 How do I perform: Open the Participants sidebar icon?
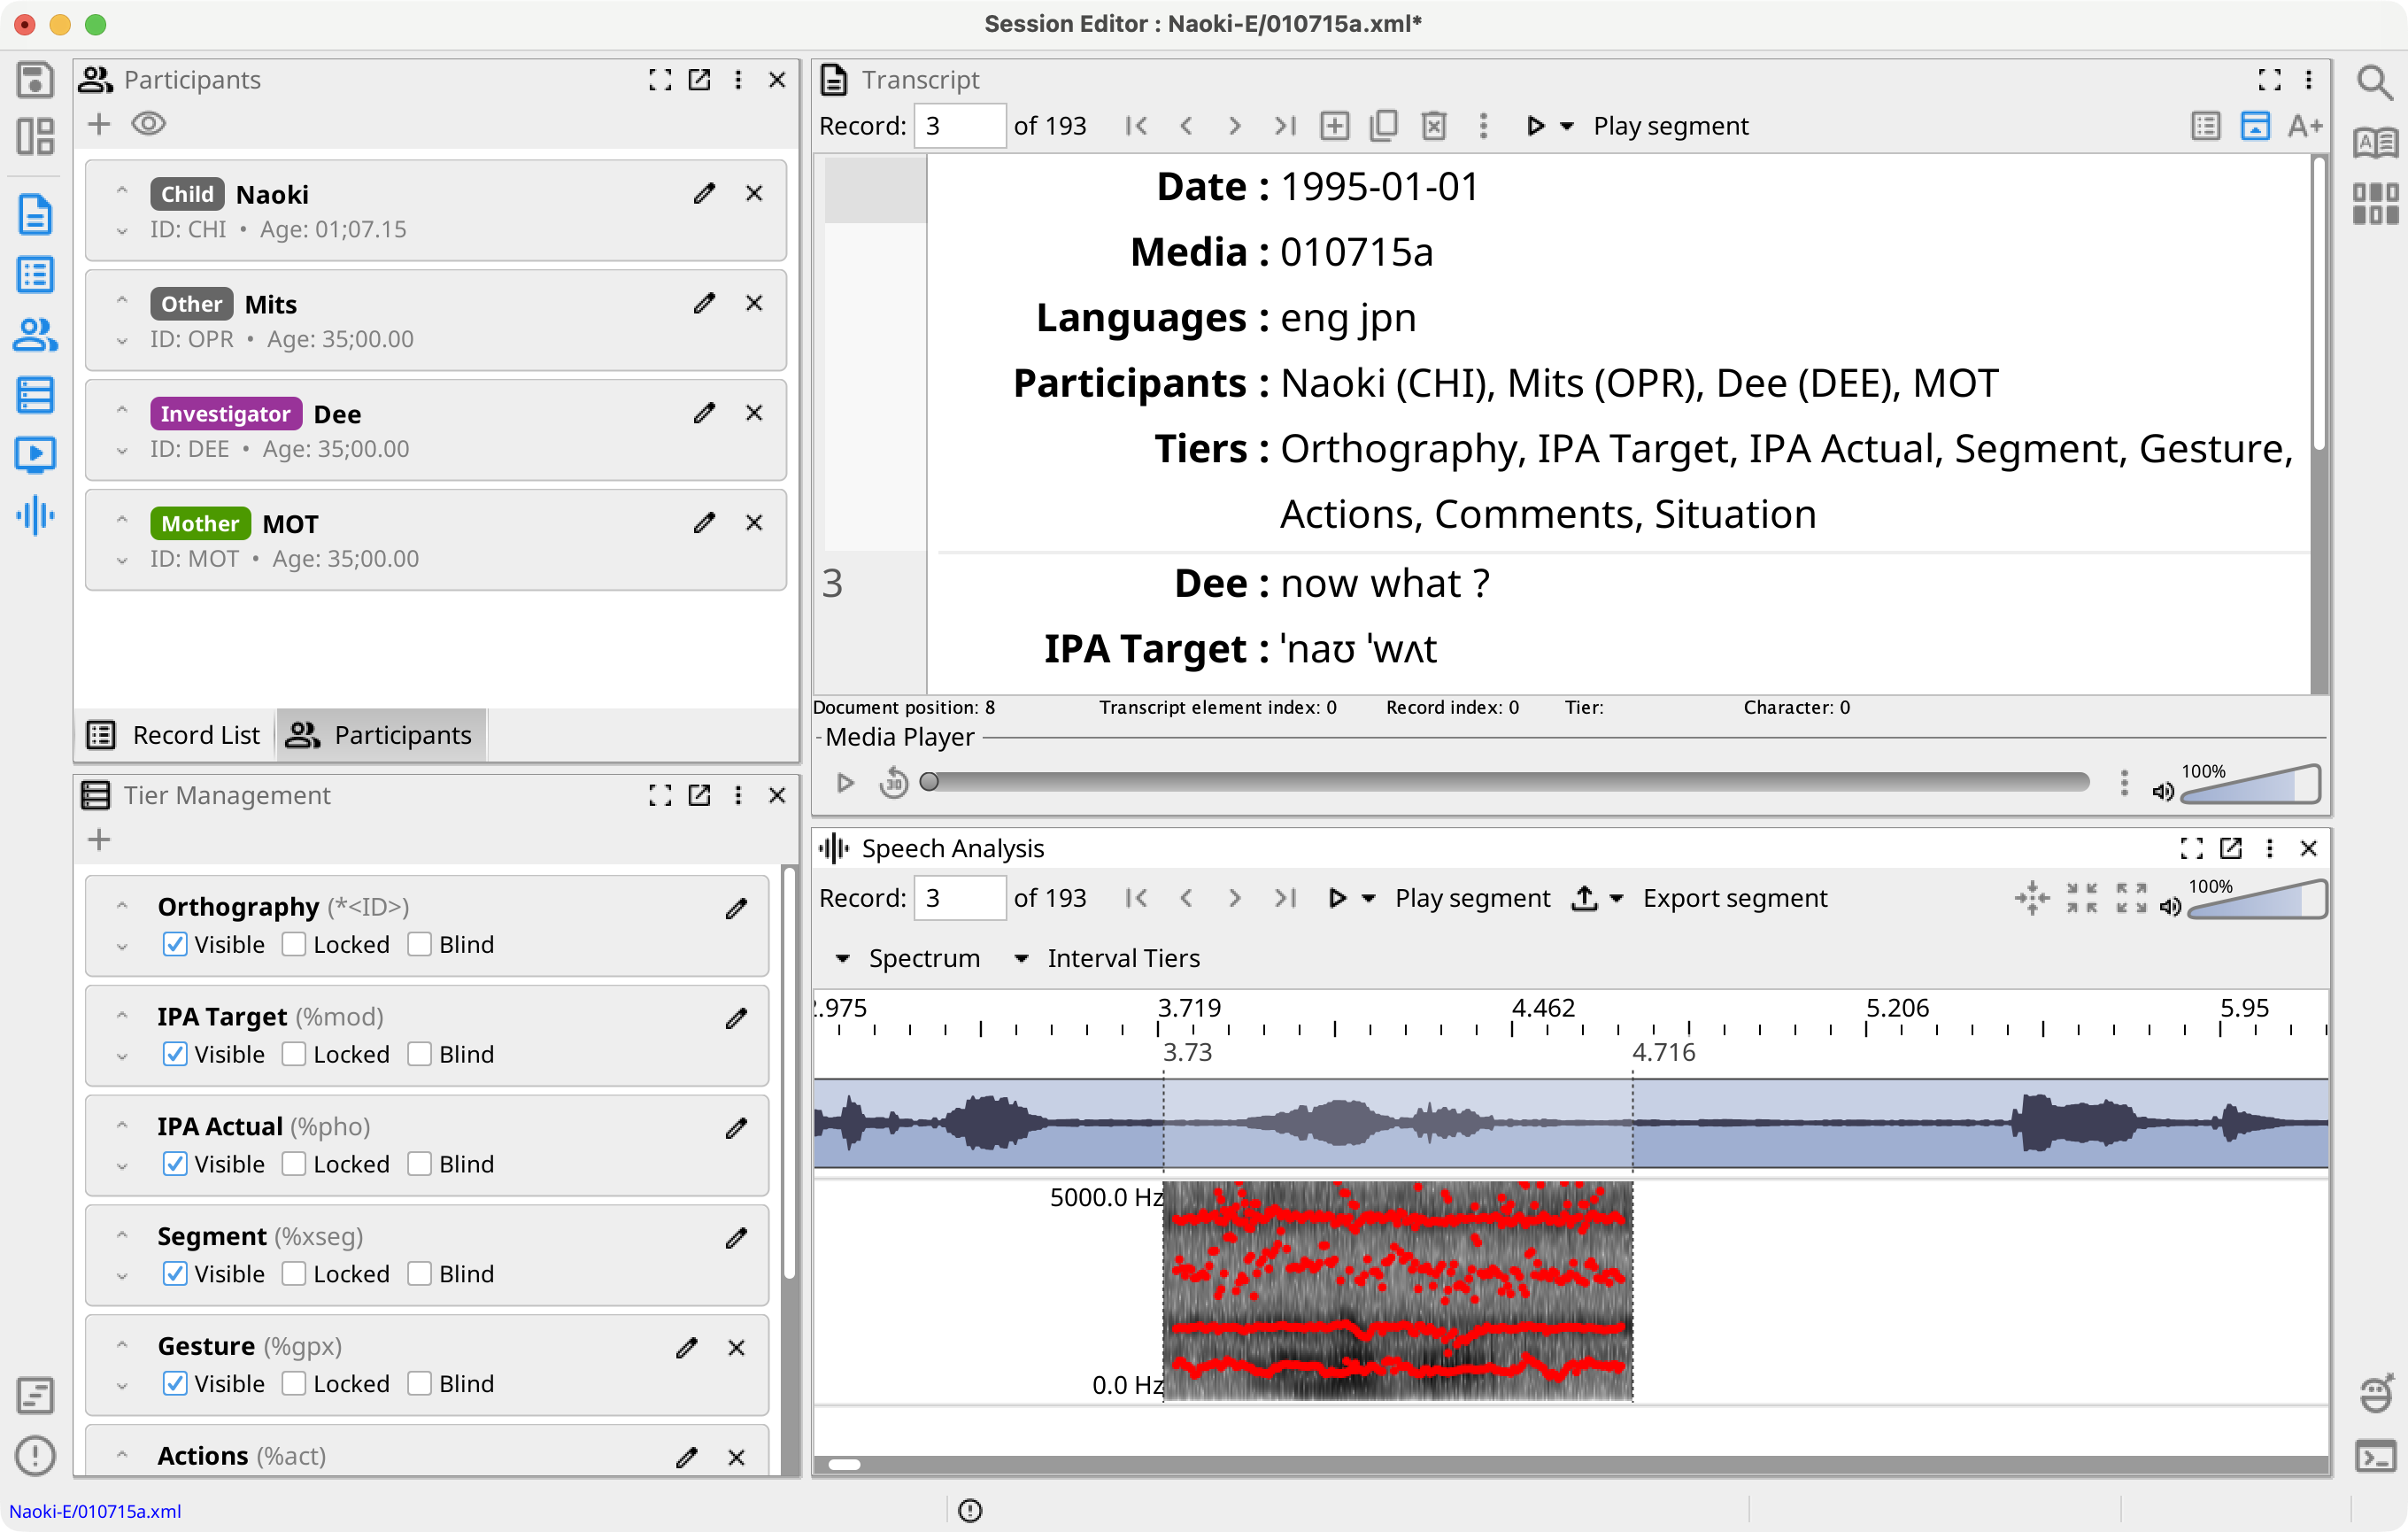tap(35, 335)
